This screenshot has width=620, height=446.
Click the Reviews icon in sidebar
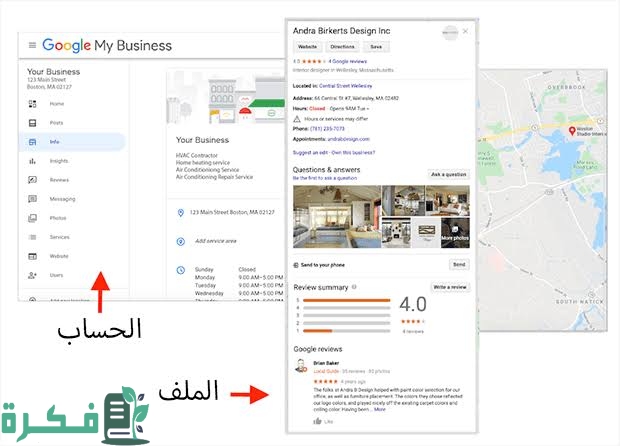pos(33,180)
